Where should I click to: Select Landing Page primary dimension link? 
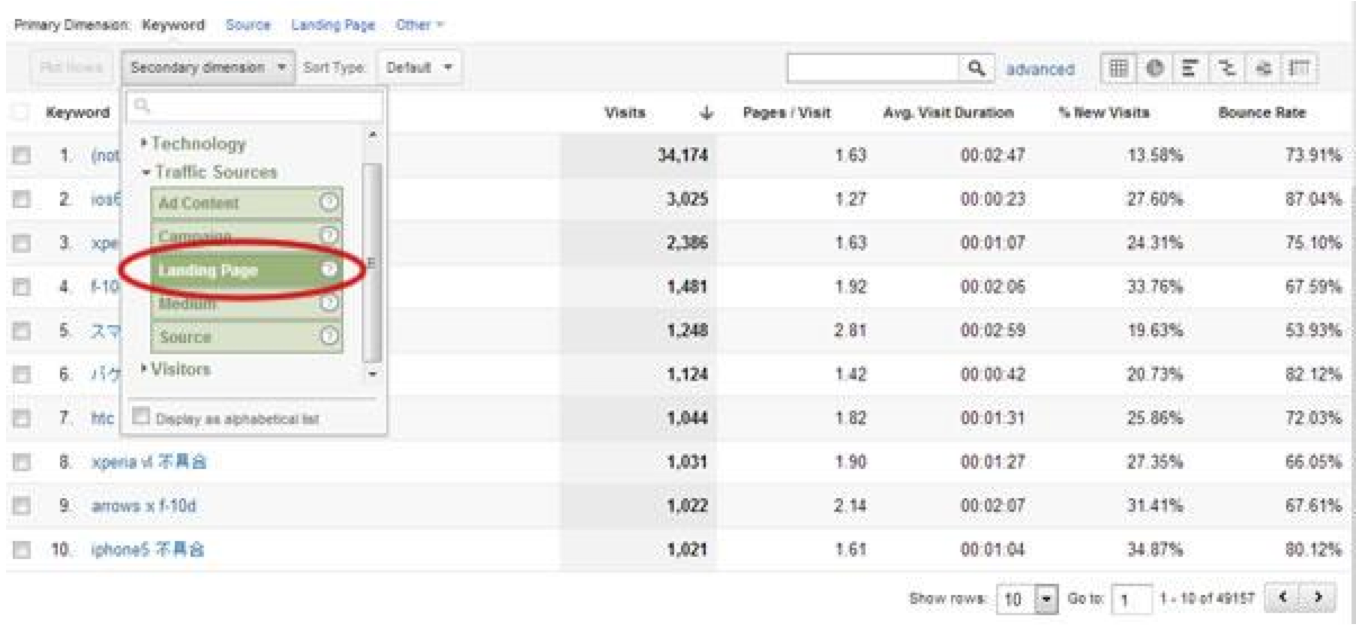click(x=333, y=25)
